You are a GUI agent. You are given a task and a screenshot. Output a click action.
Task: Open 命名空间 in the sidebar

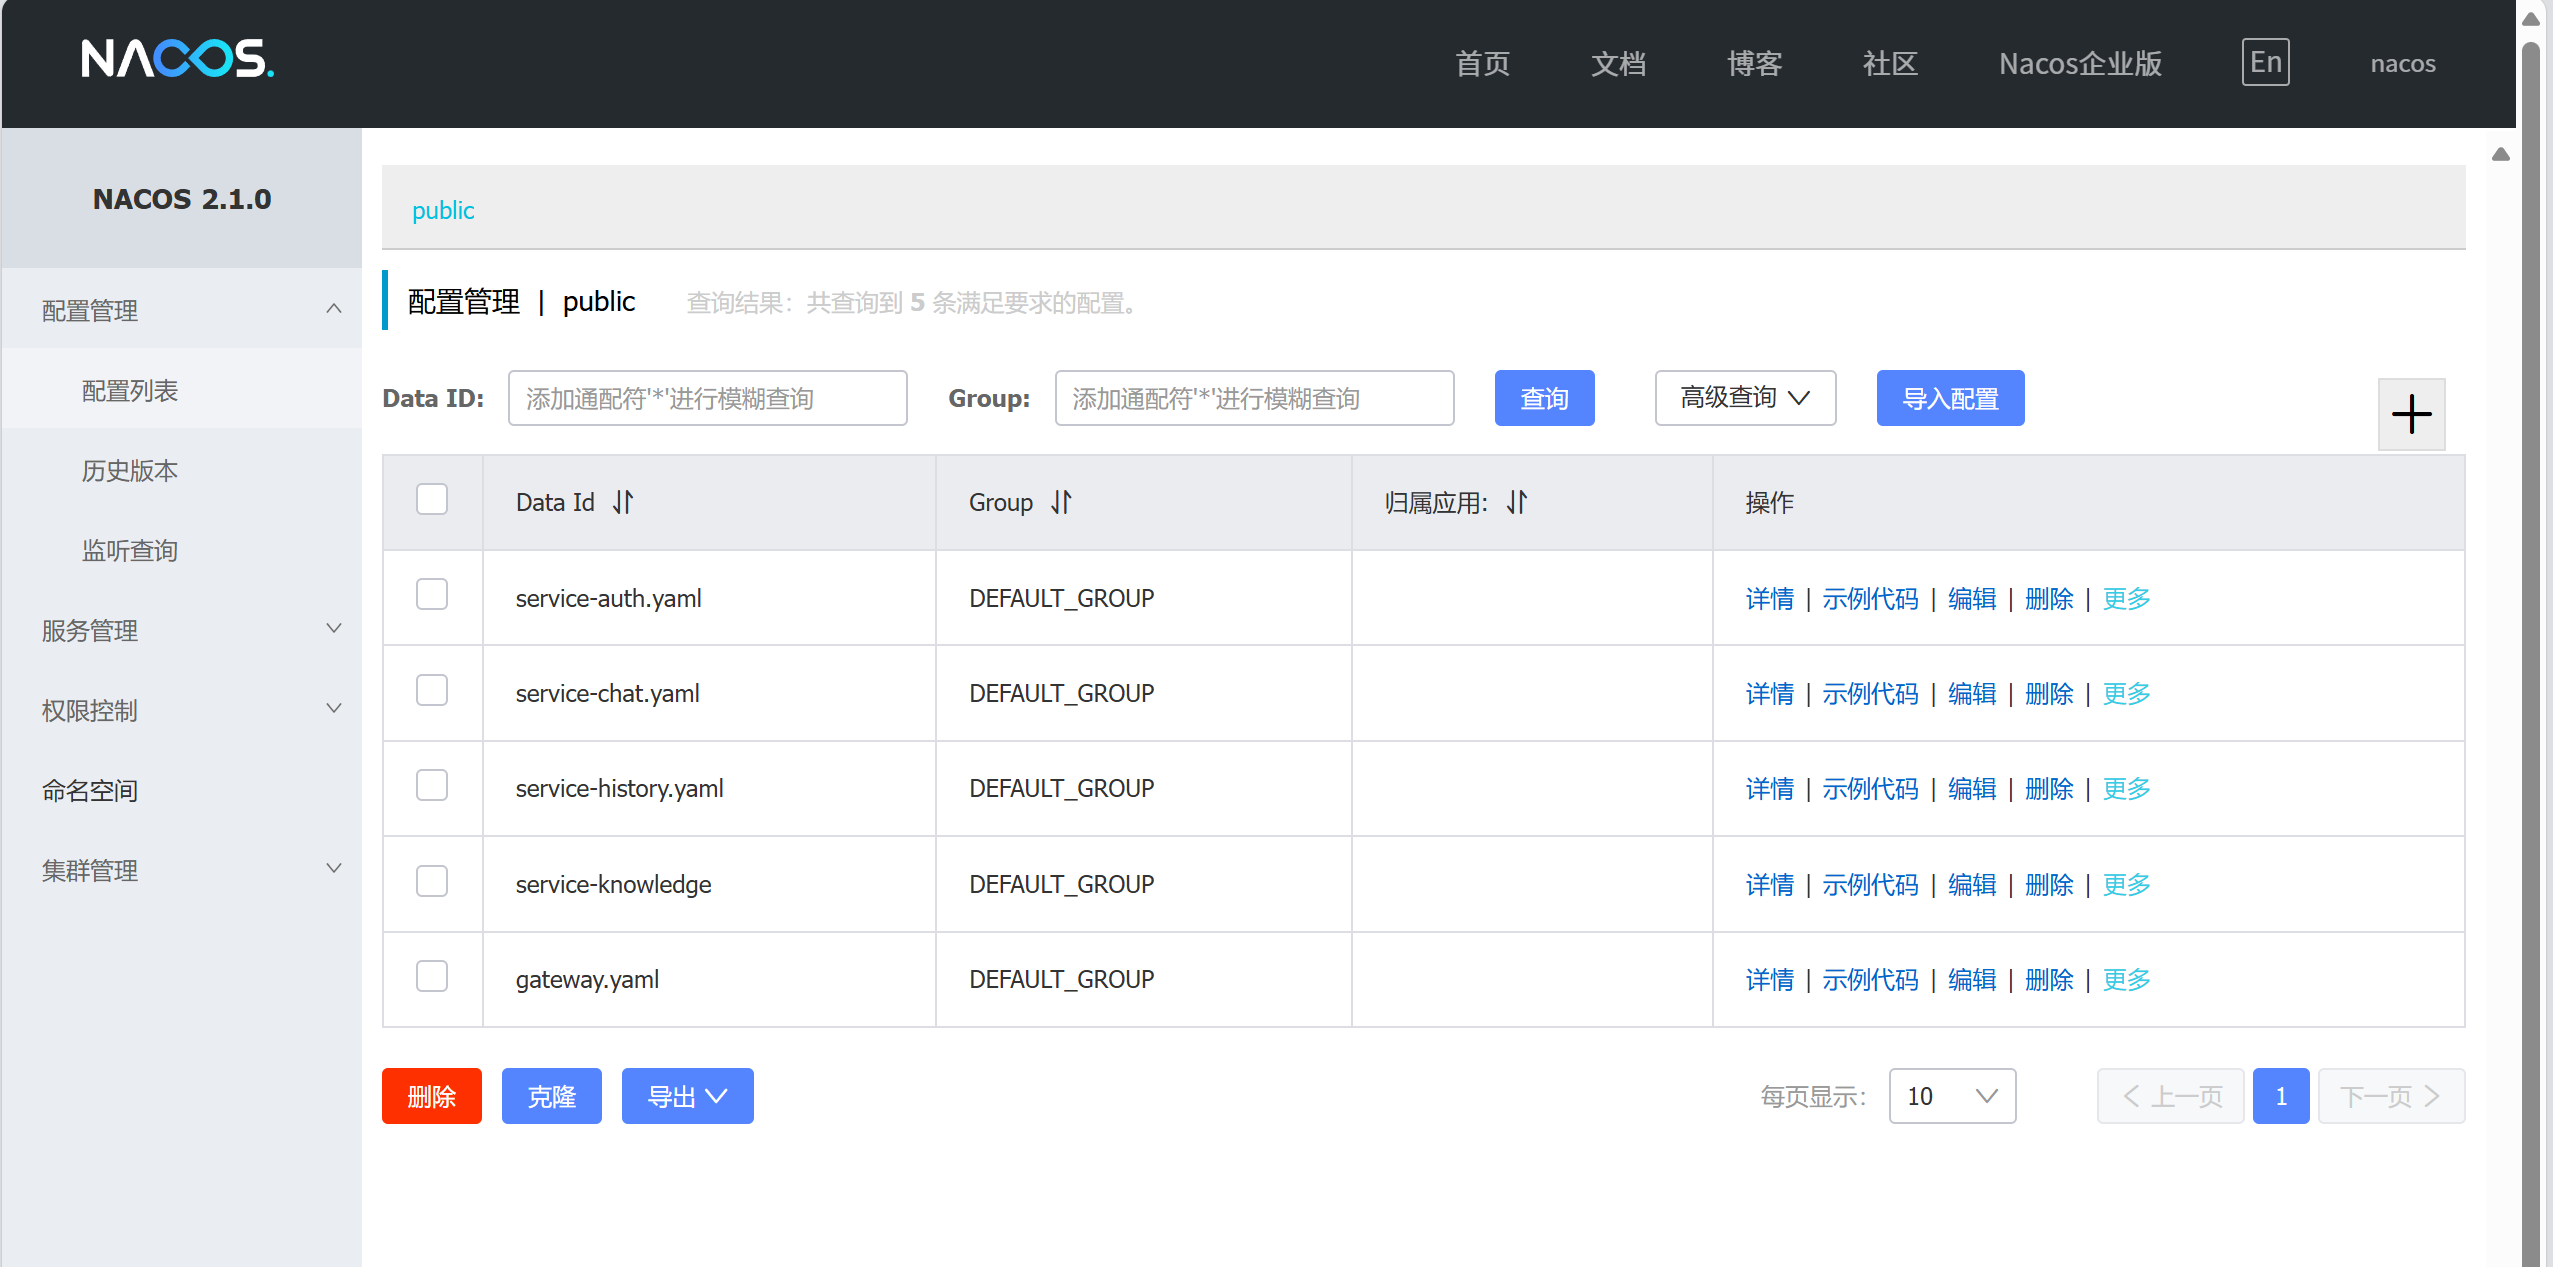coord(181,789)
